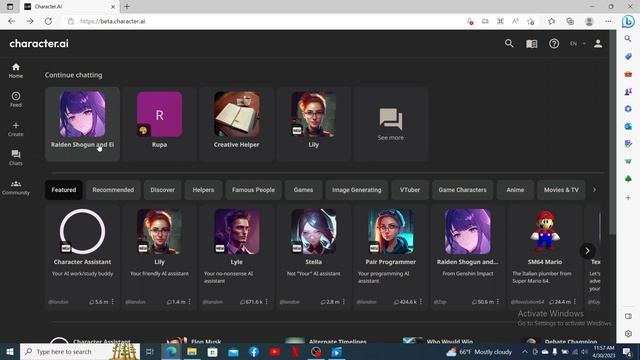Viewport: 640px width, 360px height.
Task: Open the Chats sidebar item
Action: tap(16, 158)
